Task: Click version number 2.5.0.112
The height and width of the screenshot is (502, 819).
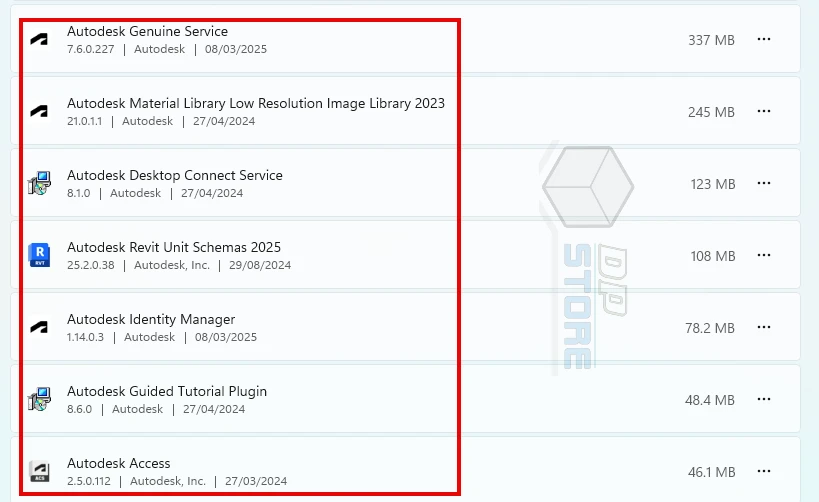Action: (x=89, y=481)
